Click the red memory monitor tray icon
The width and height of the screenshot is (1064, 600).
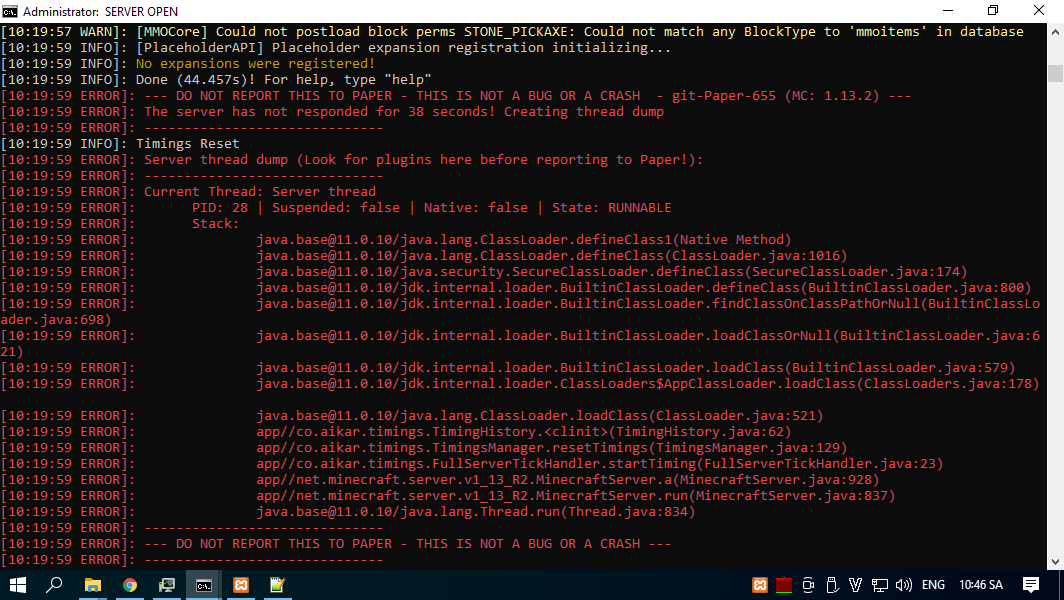[784, 585]
